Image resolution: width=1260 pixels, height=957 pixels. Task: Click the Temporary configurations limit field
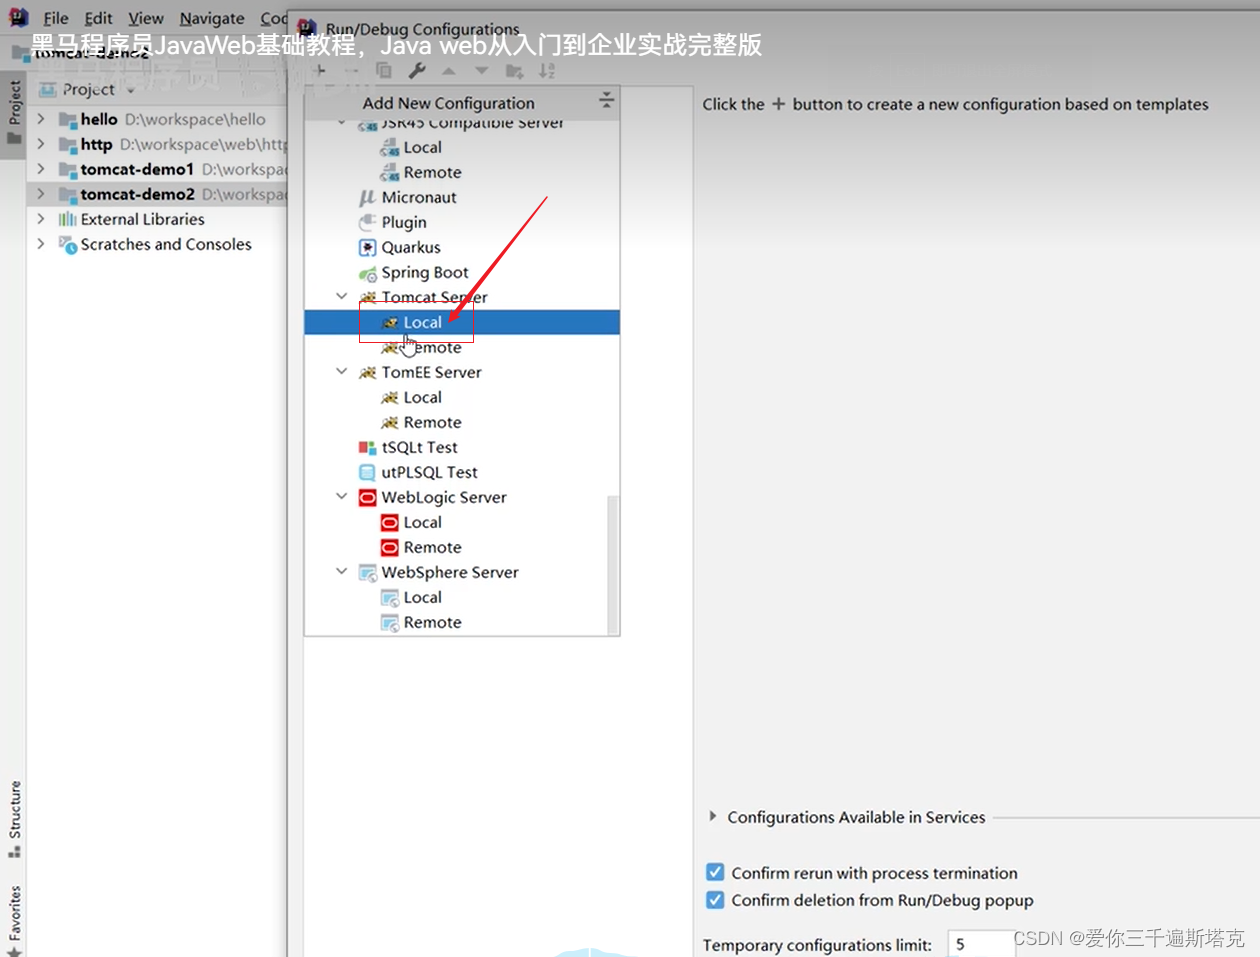[981, 944]
